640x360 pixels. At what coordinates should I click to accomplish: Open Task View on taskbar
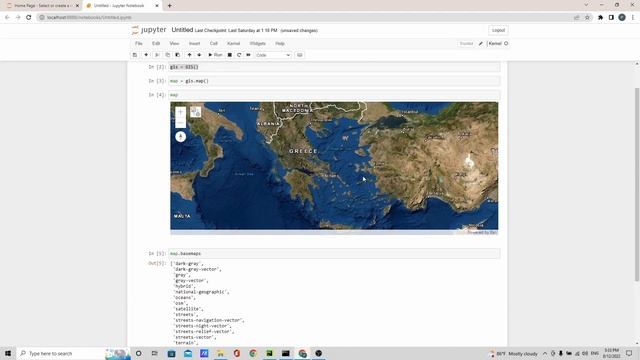pyautogui.click(x=155, y=353)
